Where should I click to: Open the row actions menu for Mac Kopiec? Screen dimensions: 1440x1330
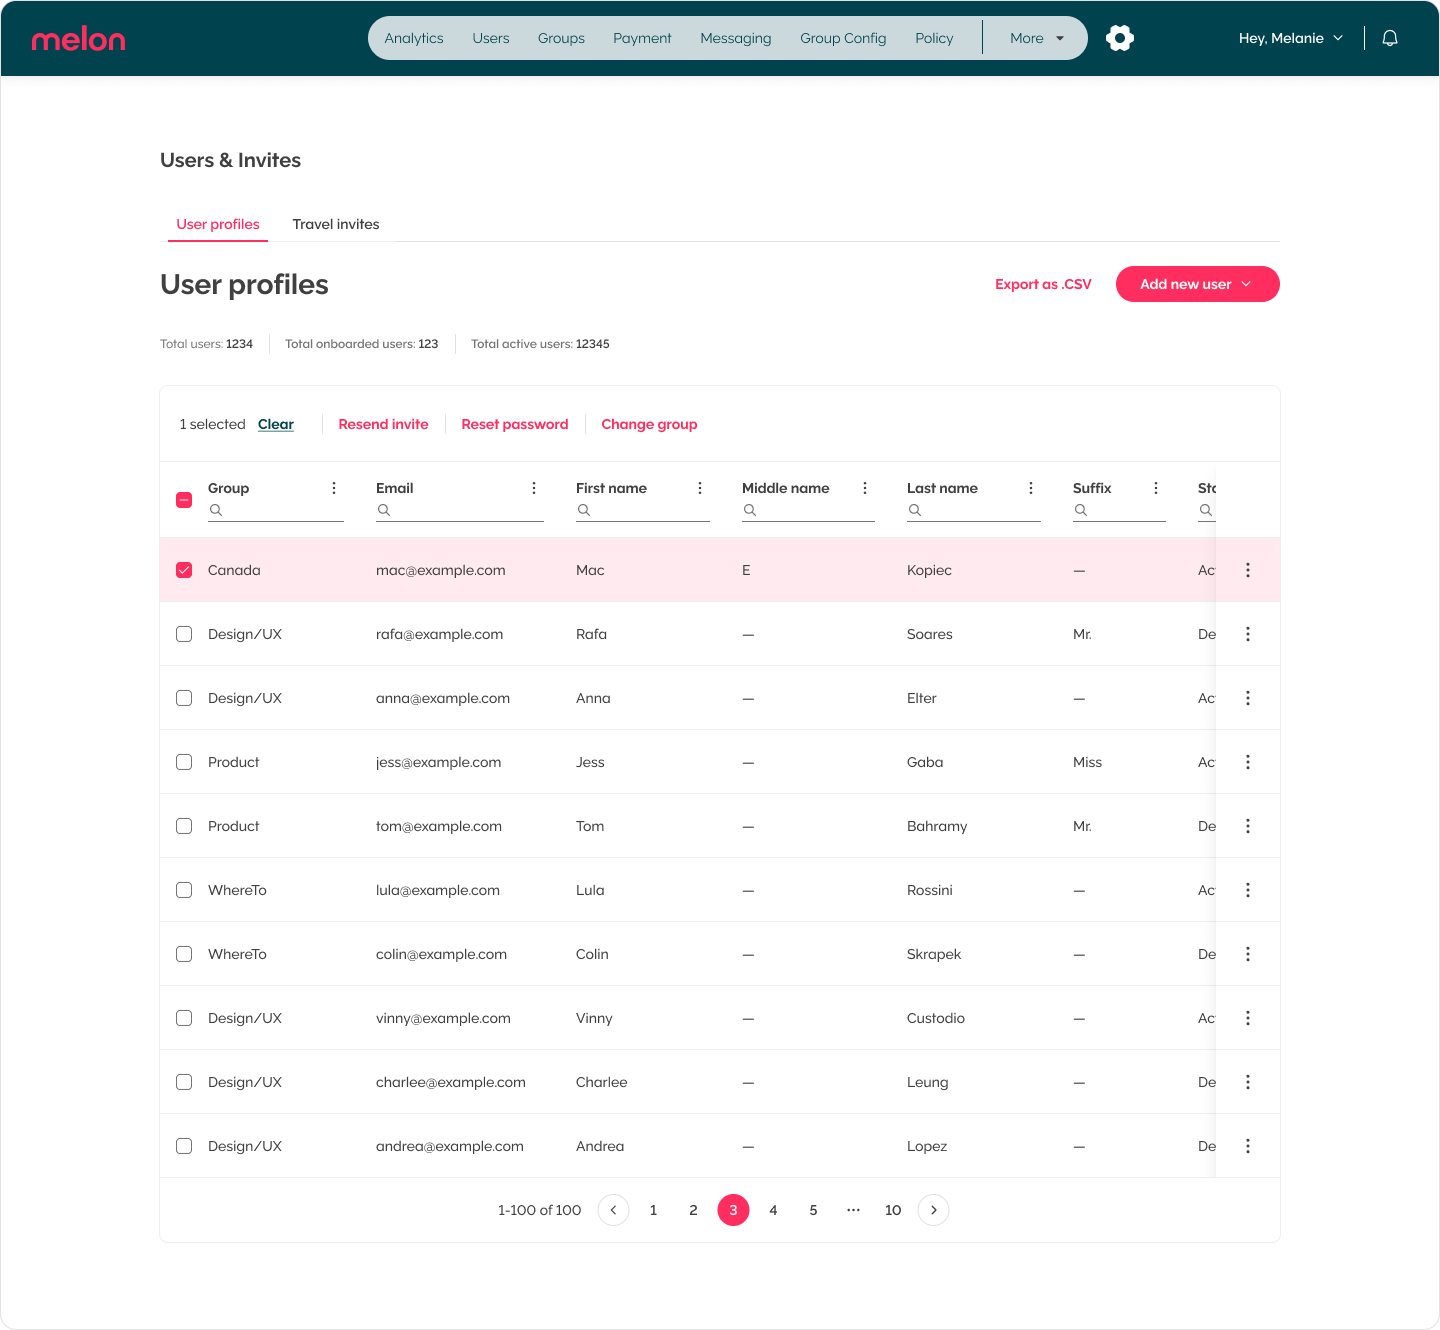click(1247, 570)
